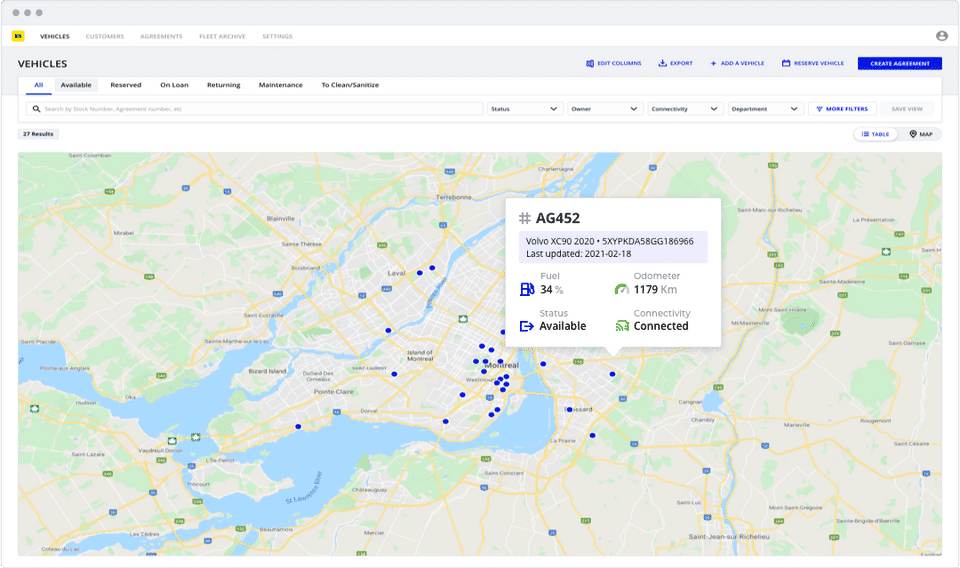Image resolution: width=960 pixels, height=568 pixels.
Task: Click the AG452 stock number heading
Action: (x=558, y=218)
